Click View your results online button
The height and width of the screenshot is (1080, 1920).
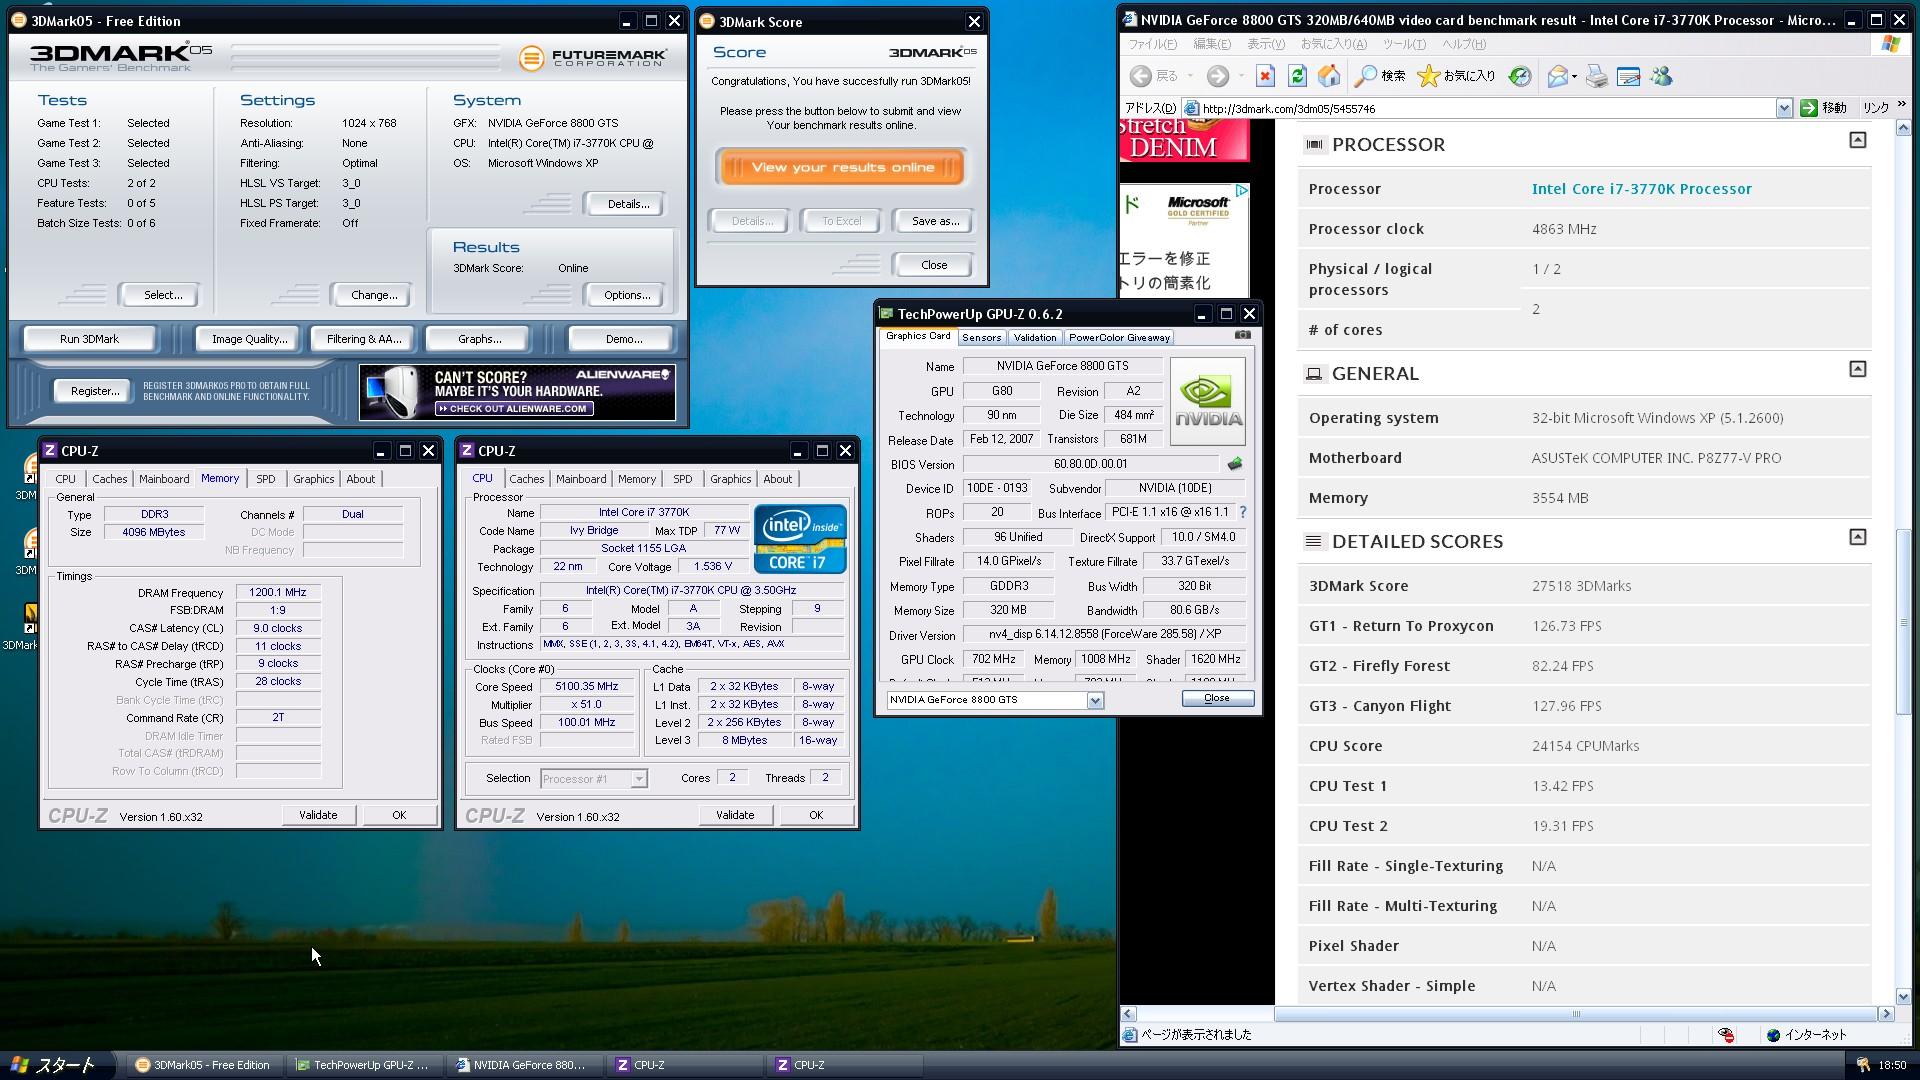842,167
